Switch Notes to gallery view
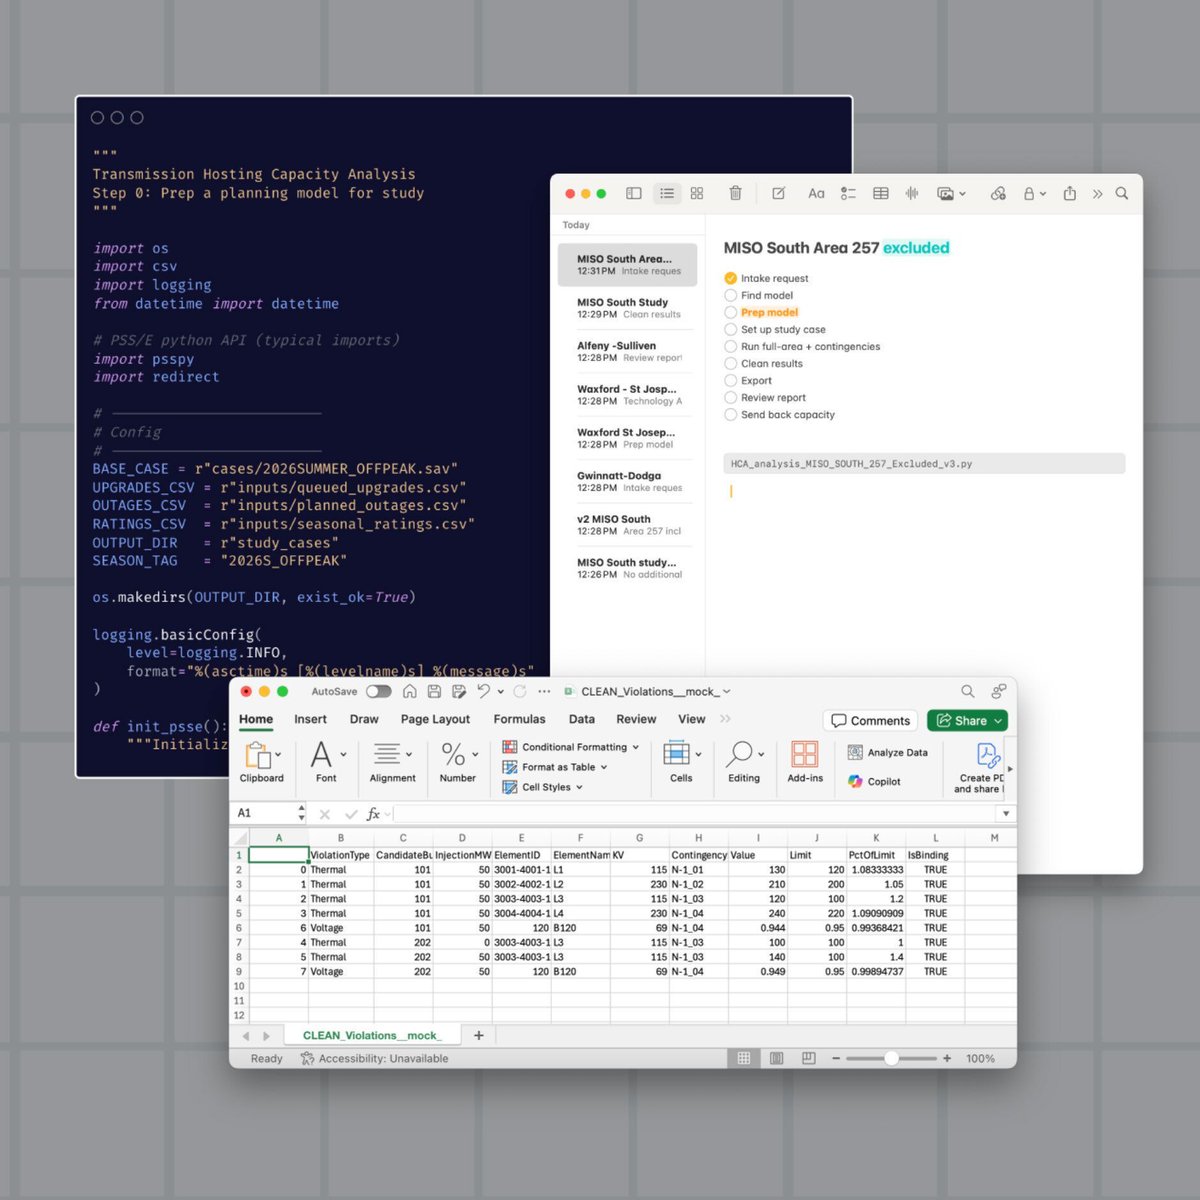Image resolution: width=1200 pixels, height=1200 pixels. (697, 193)
